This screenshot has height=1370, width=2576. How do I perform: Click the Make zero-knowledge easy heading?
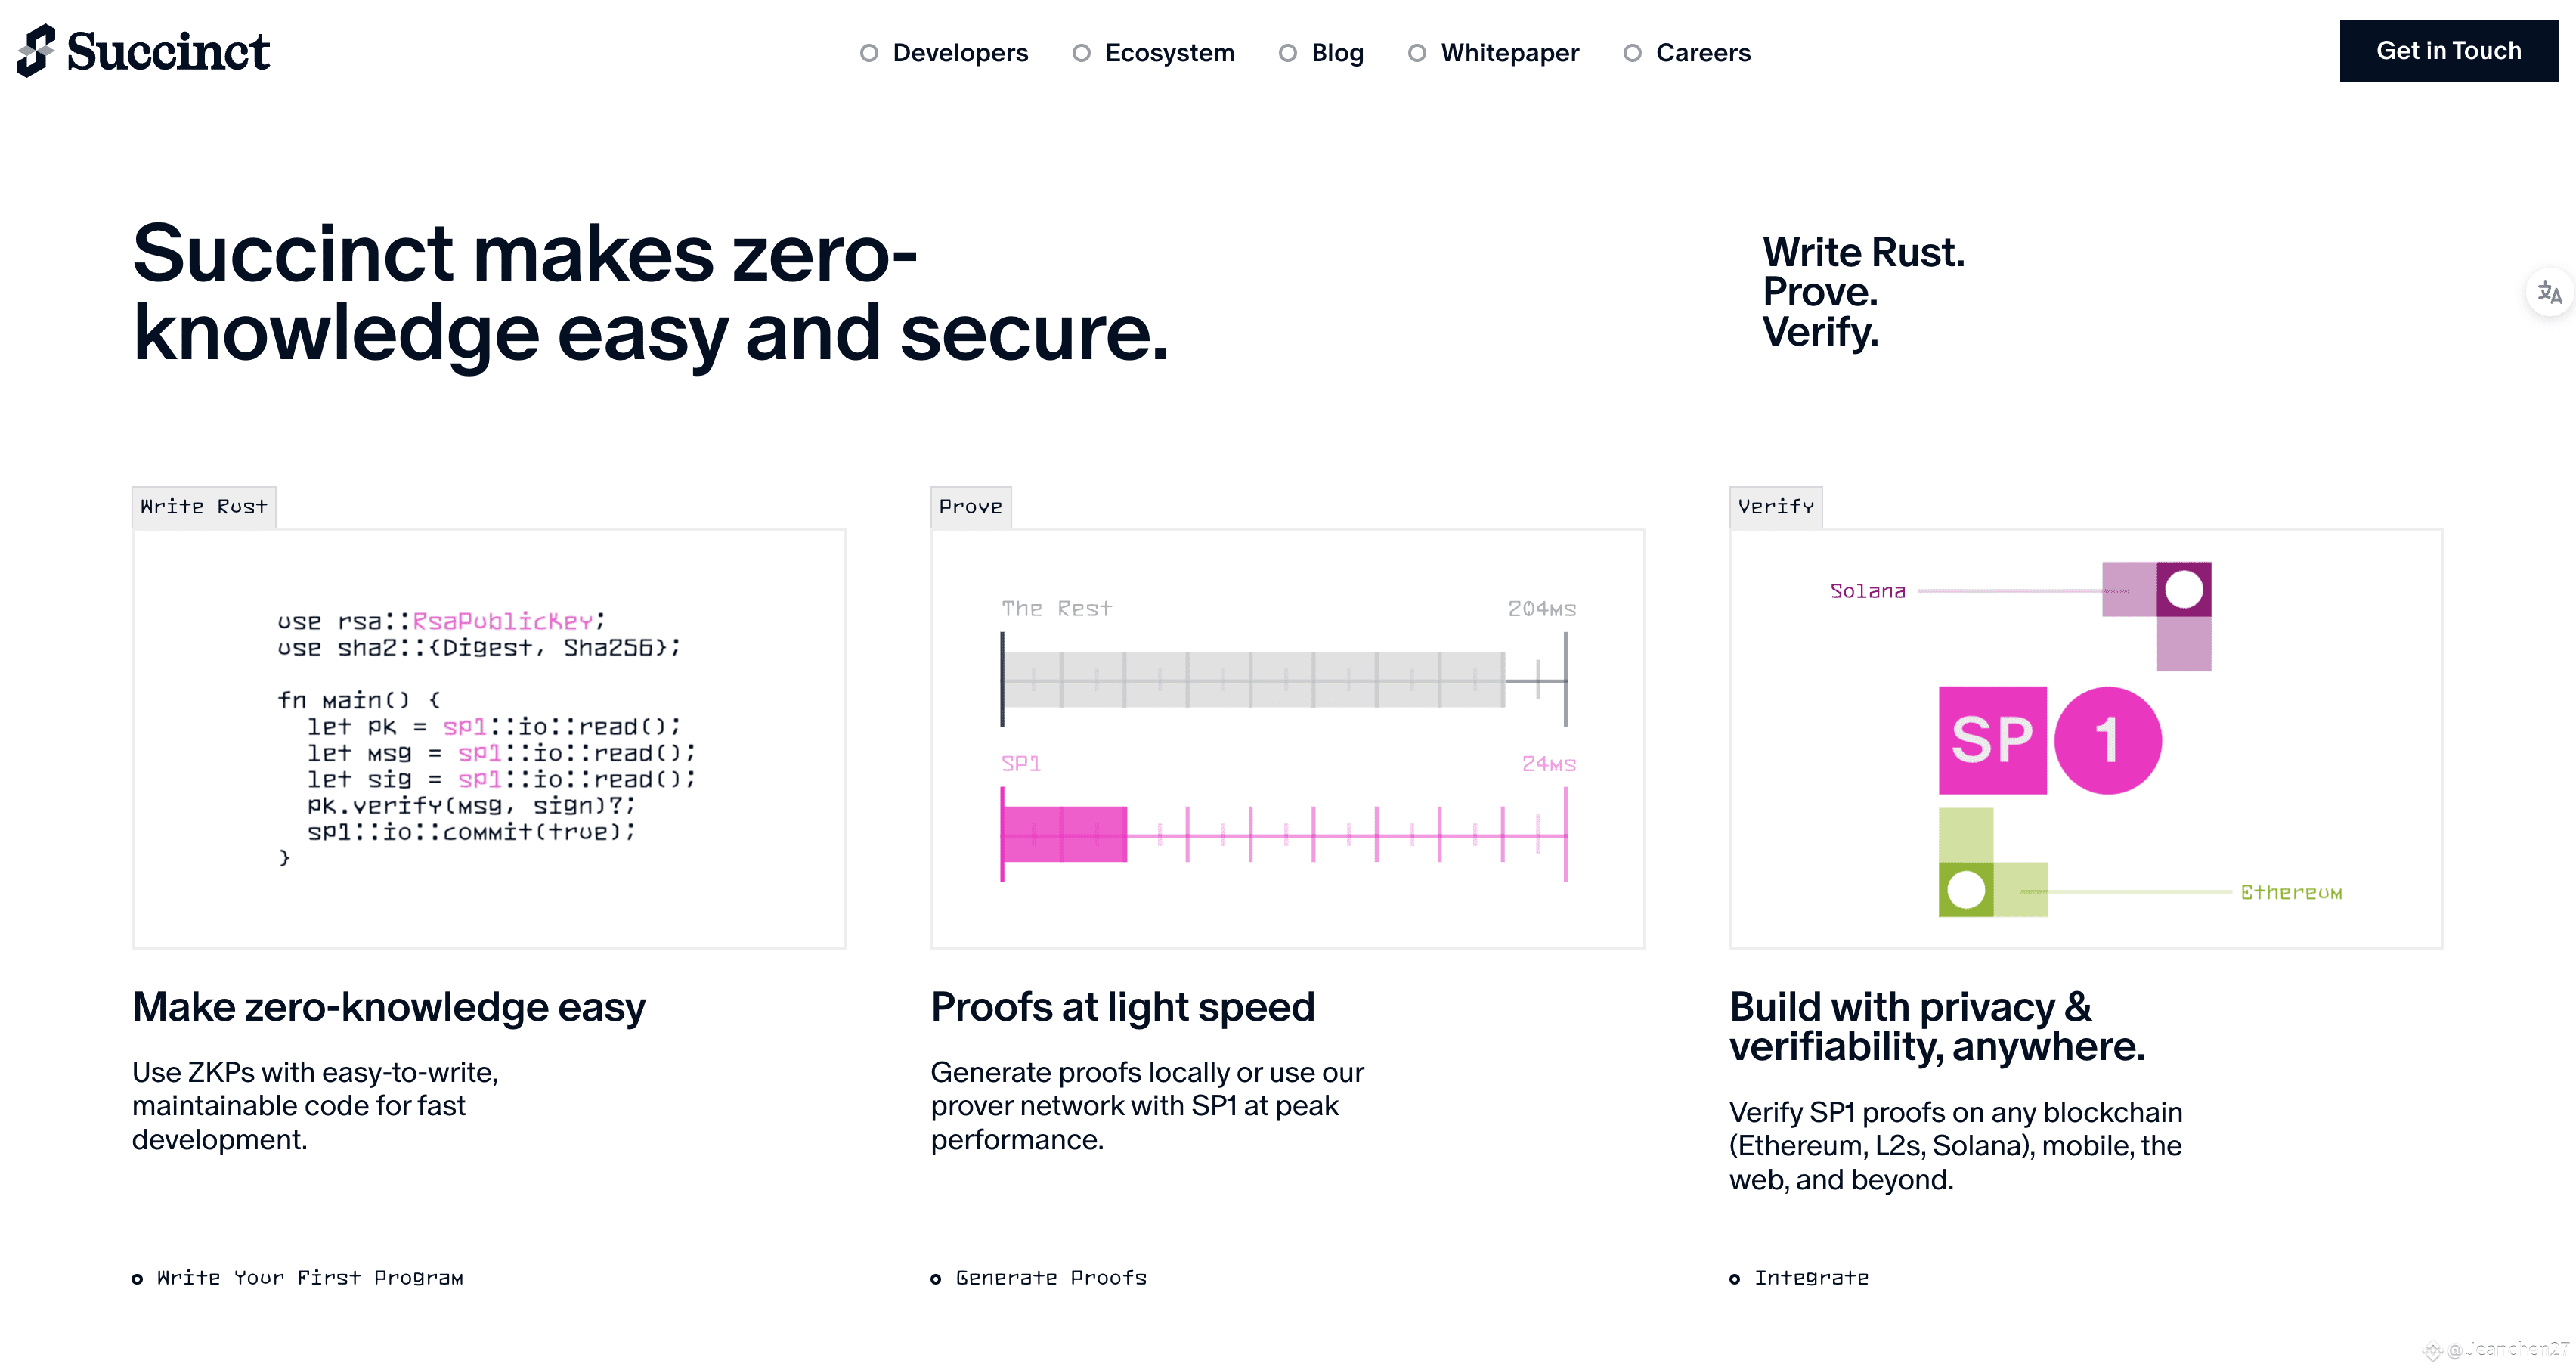(x=389, y=1007)
